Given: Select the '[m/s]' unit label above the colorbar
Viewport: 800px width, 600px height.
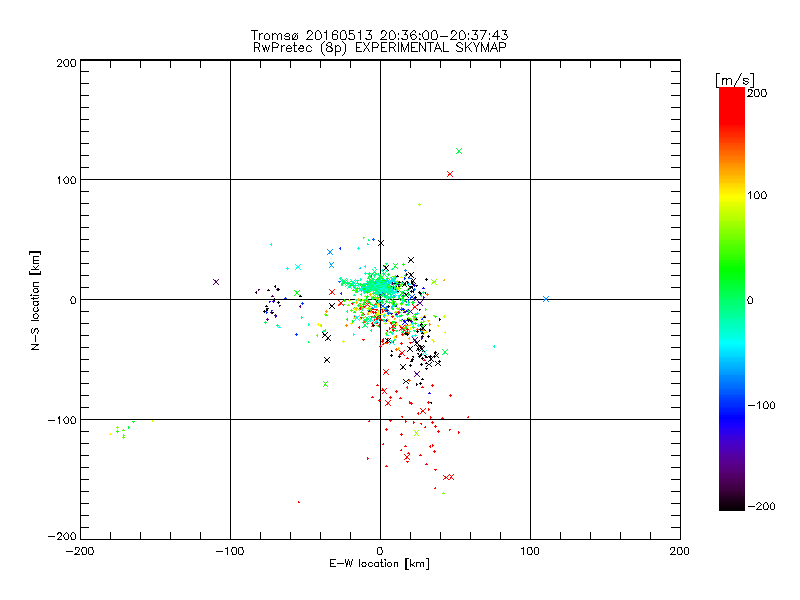Looking at the screenshot, I should tap(735, 80).
